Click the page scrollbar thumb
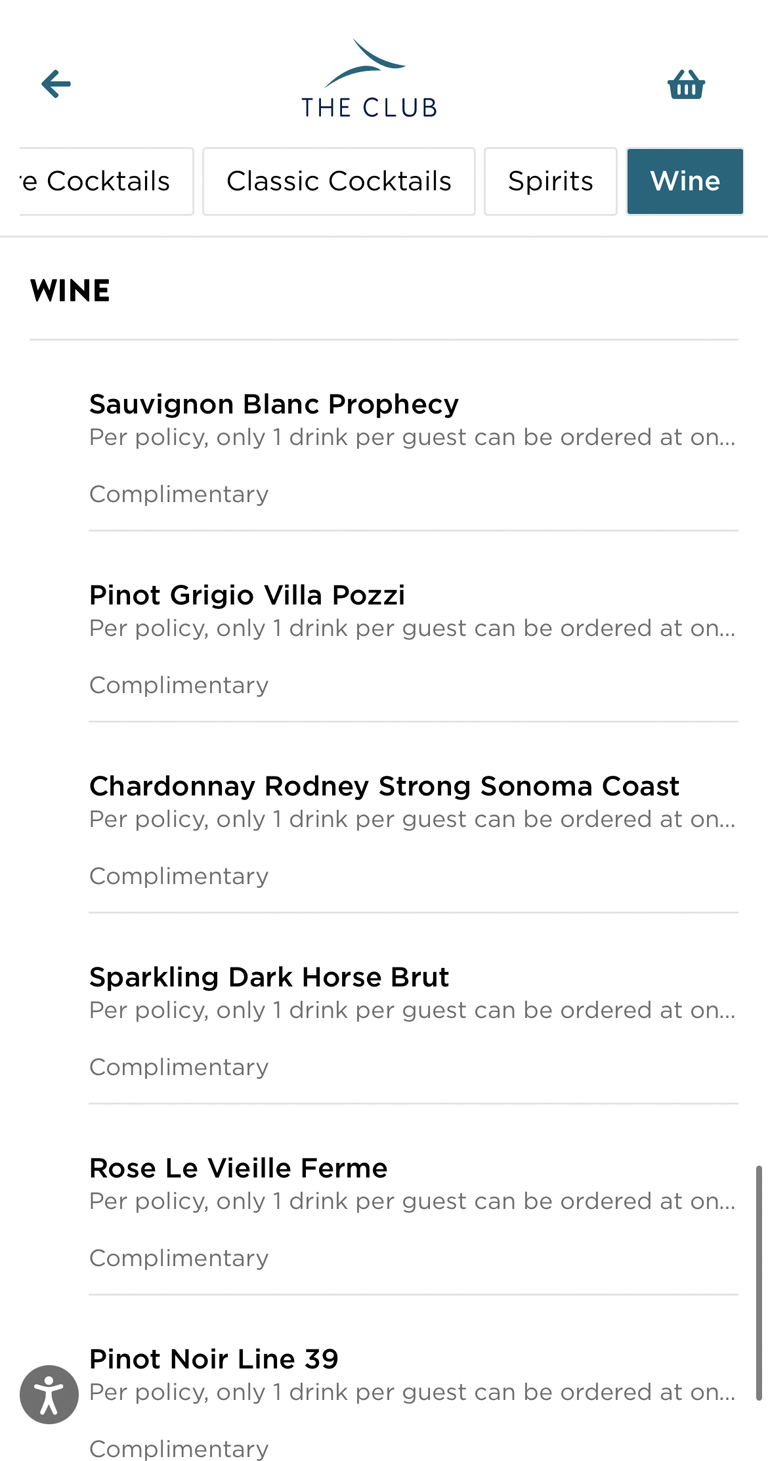 point(759,1282)
